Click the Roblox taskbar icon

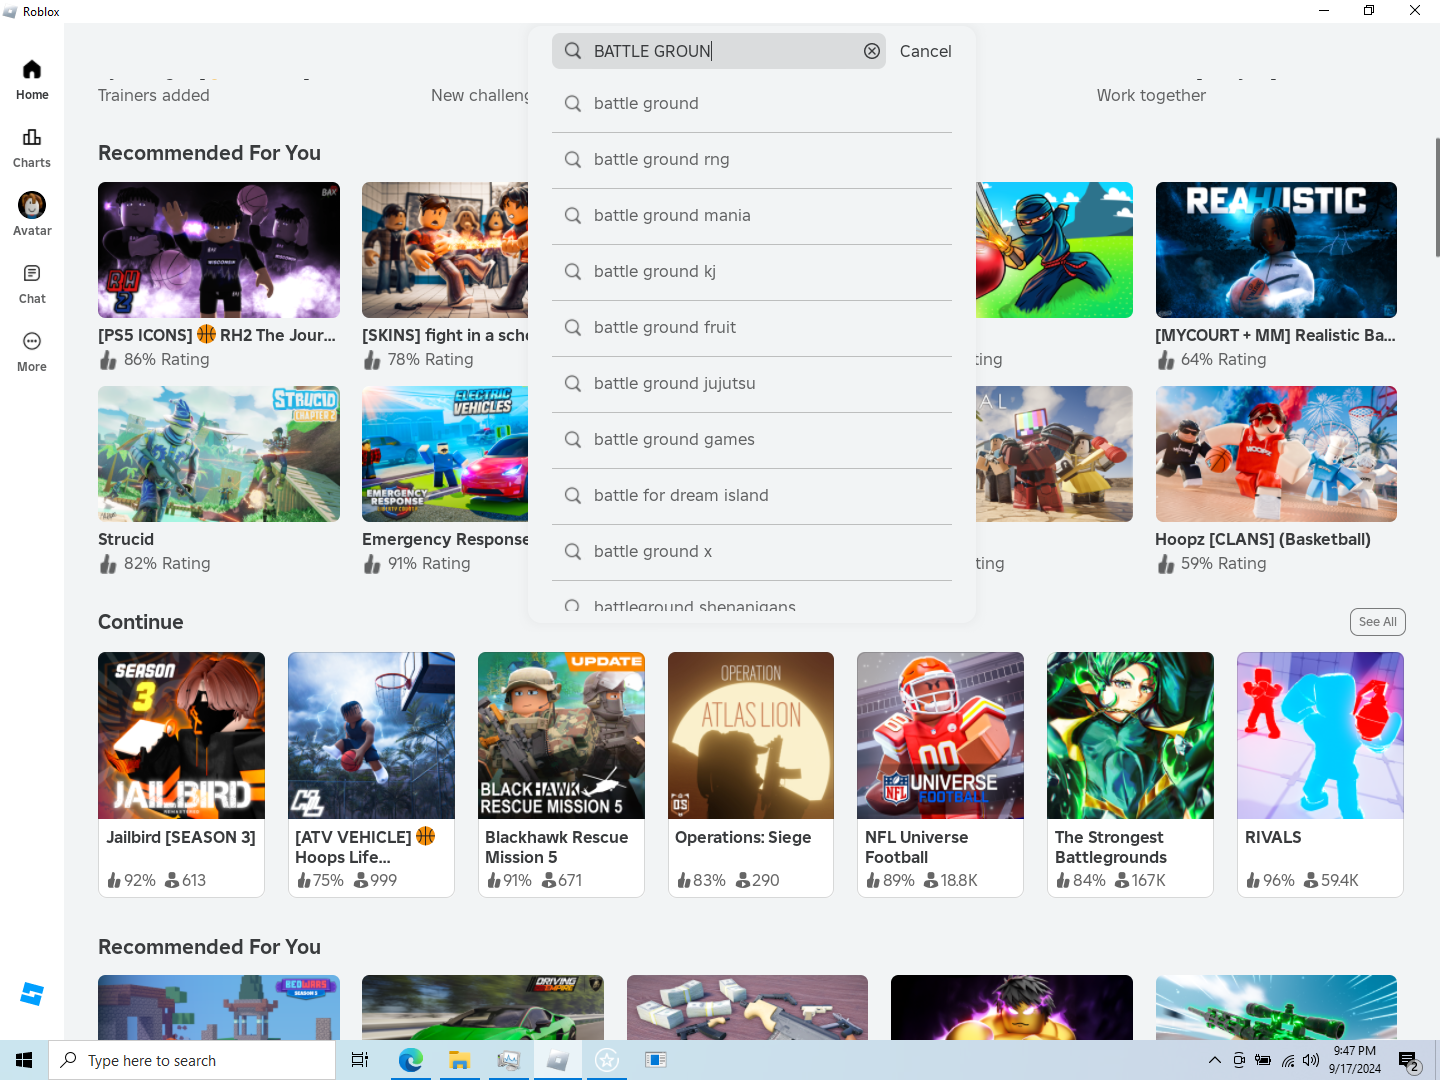[x=558, y=1060]
